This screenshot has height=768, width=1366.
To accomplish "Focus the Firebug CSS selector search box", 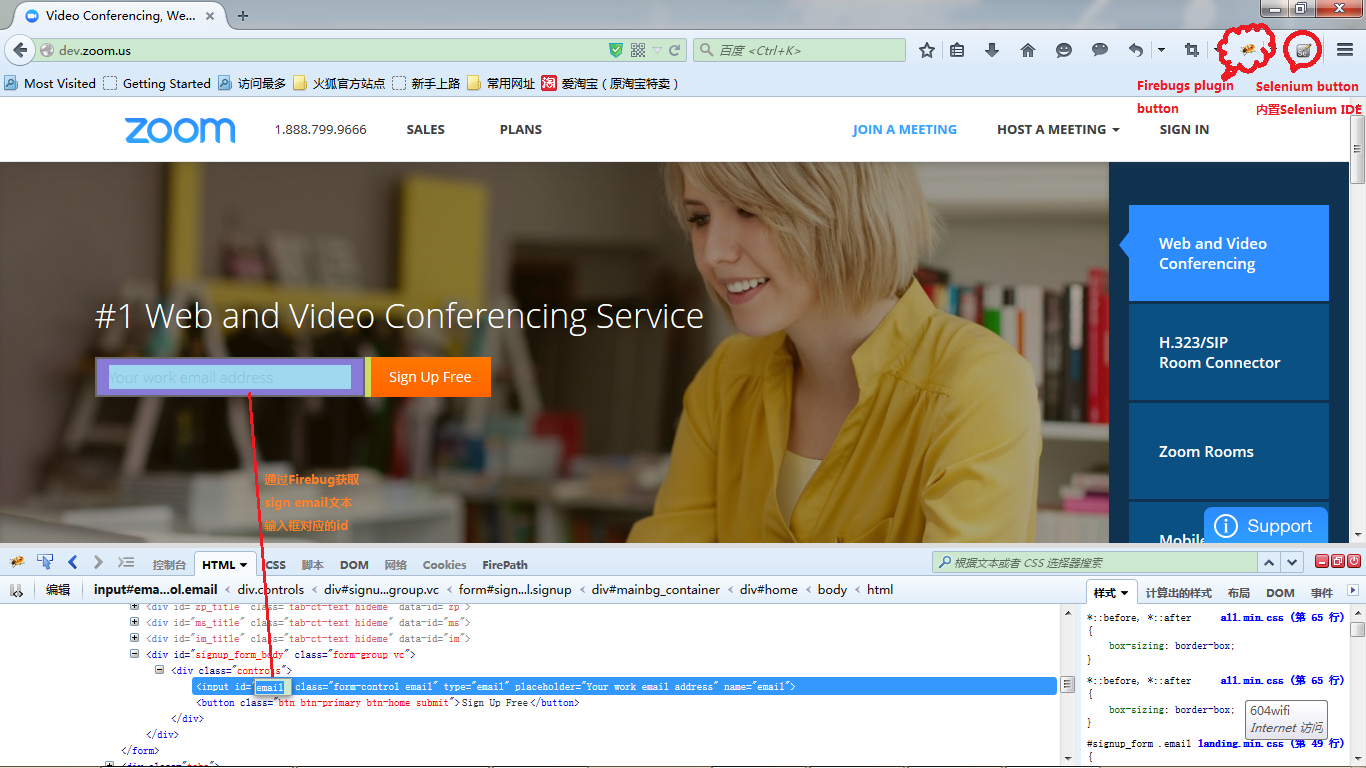I will pos(1094,562).
